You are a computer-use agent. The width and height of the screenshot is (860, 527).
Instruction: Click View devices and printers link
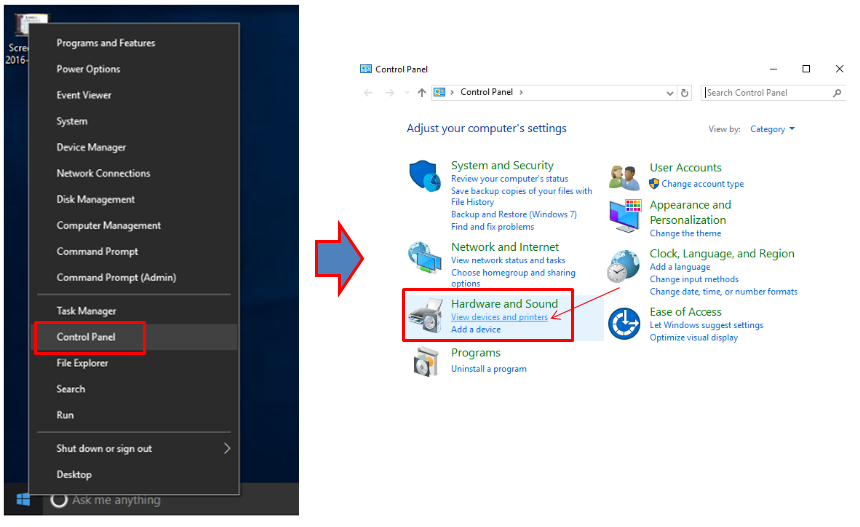pyautogui.click(x=499, y=317)
